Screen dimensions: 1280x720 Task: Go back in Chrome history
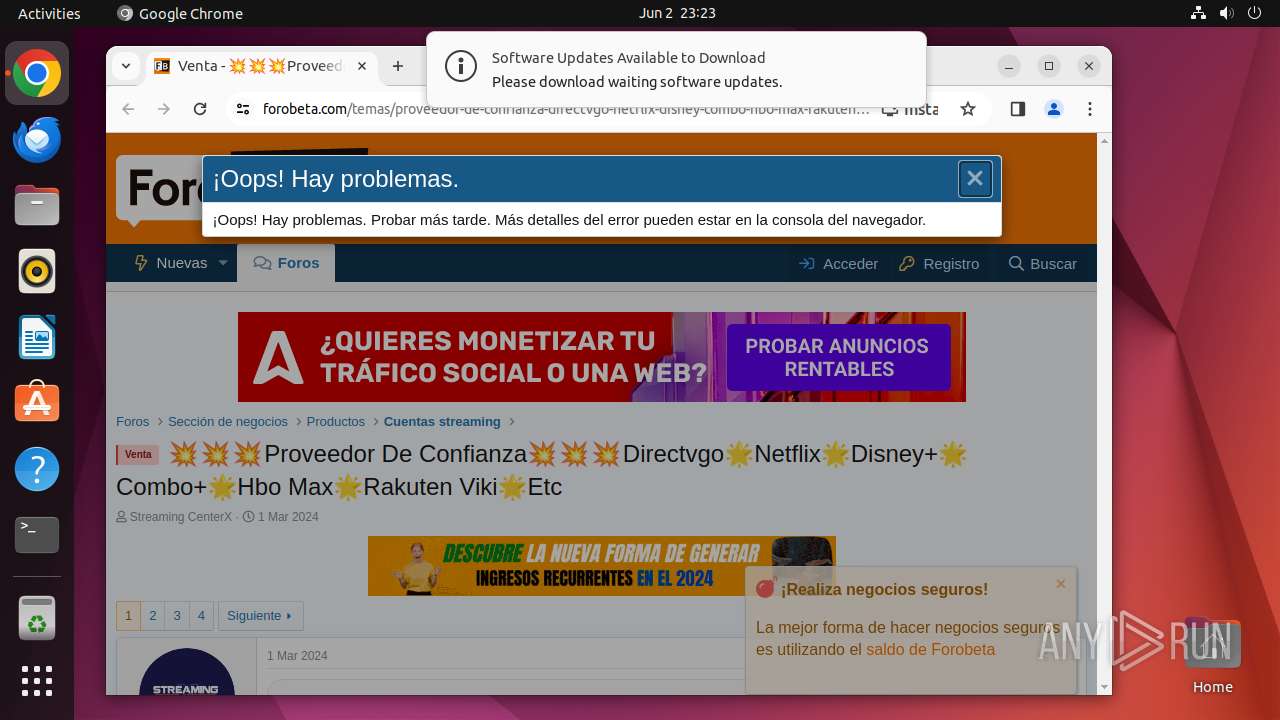click(x=128, y=109)
